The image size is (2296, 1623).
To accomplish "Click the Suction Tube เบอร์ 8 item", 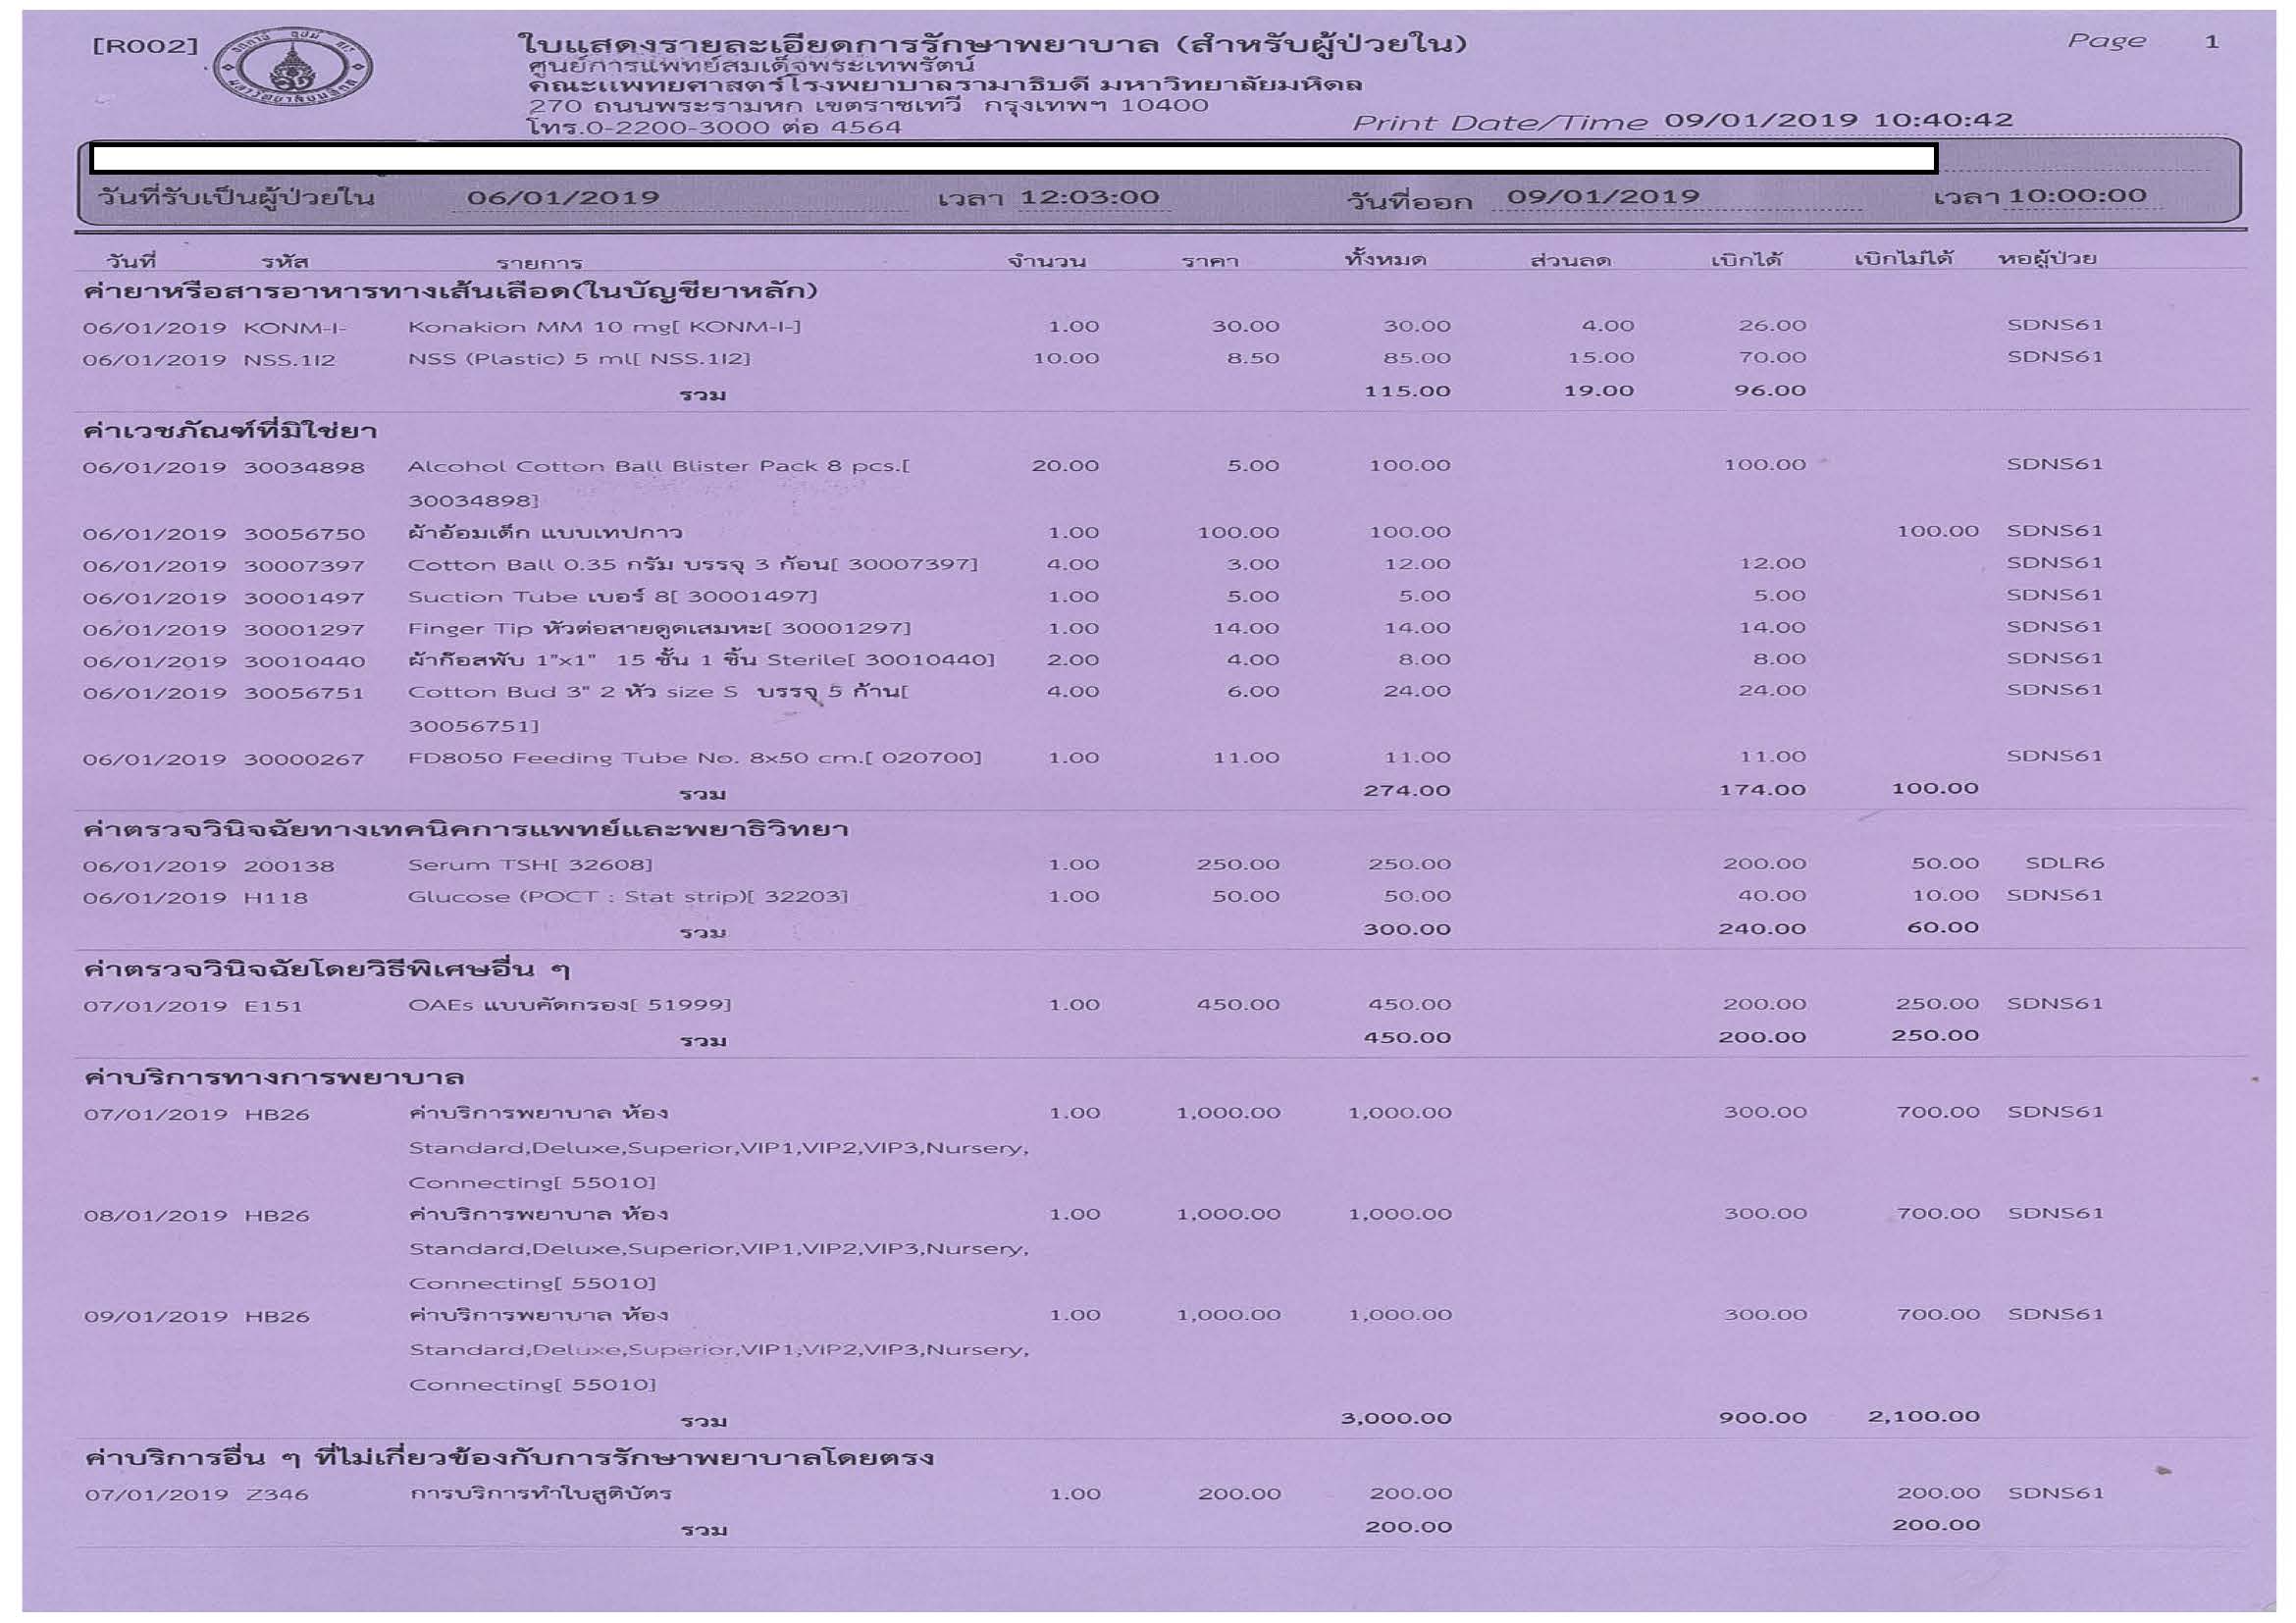I will click(612, 597).
